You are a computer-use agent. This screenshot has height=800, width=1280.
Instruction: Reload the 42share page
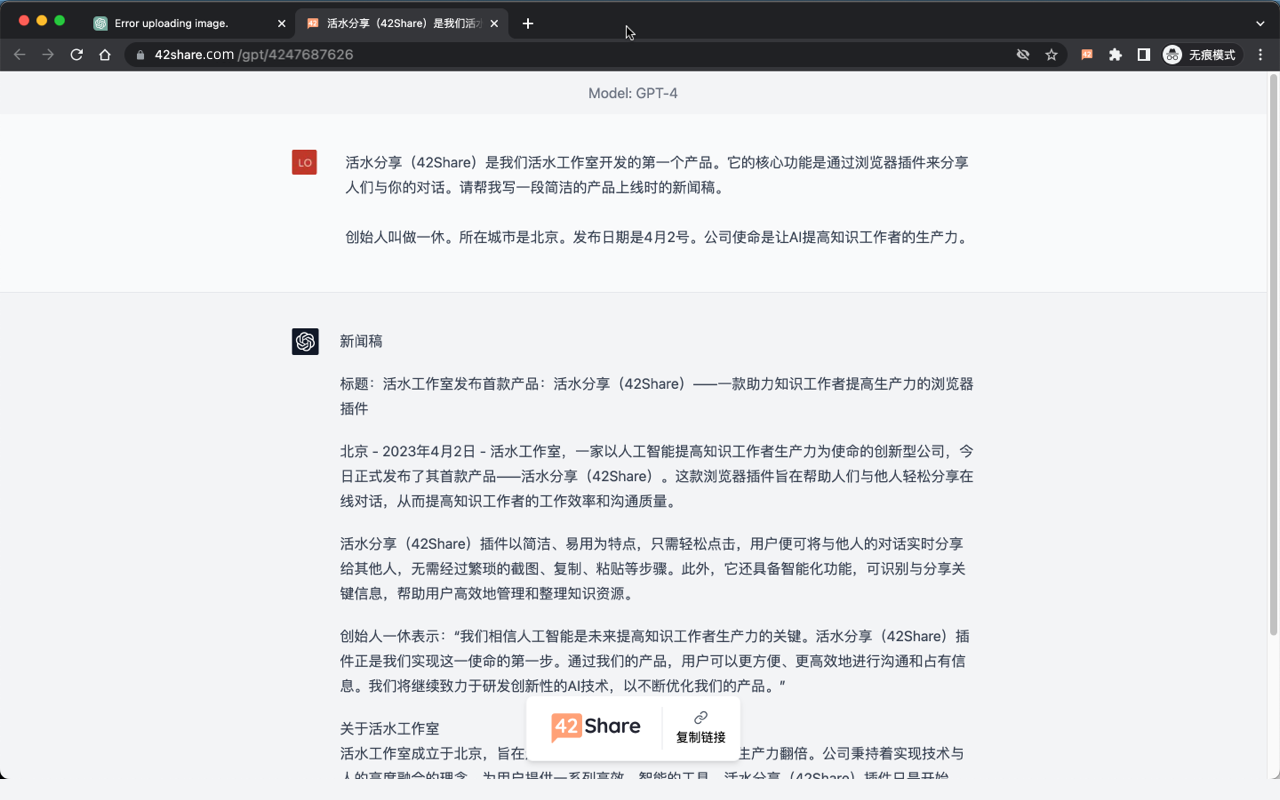click(77, 55)
